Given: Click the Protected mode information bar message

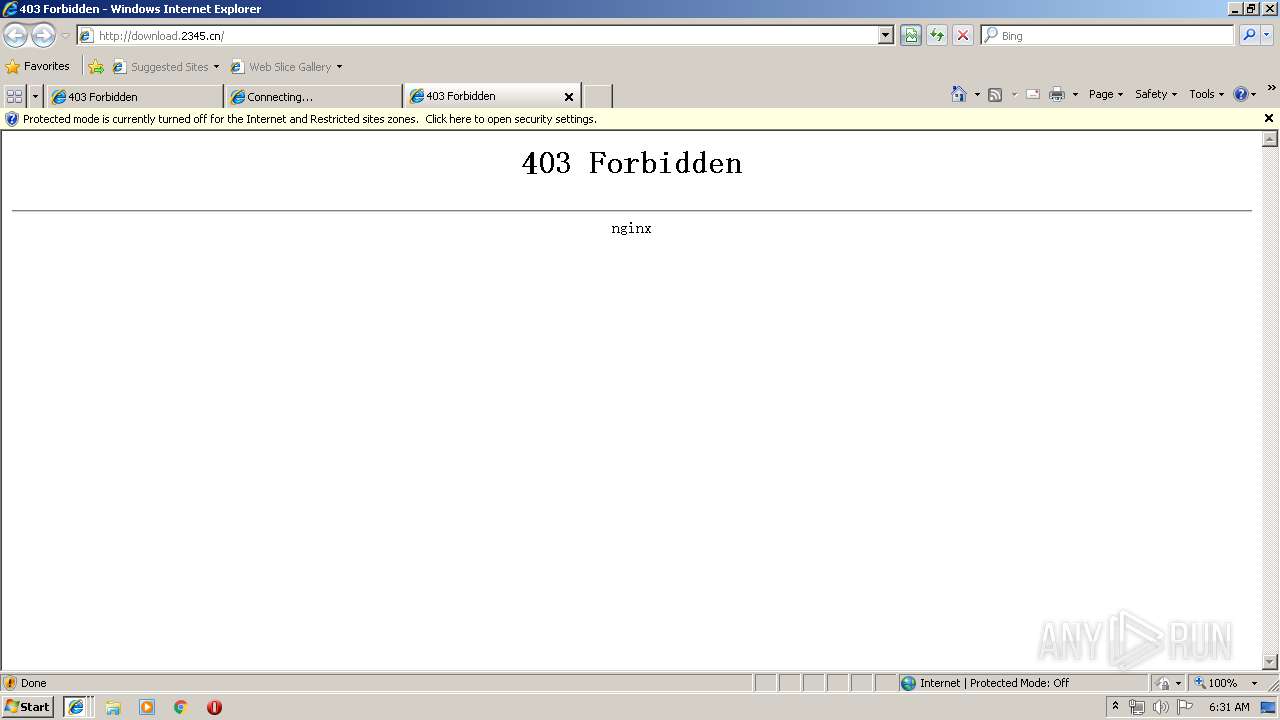Looking at the screenshot, I should (310, 119).
